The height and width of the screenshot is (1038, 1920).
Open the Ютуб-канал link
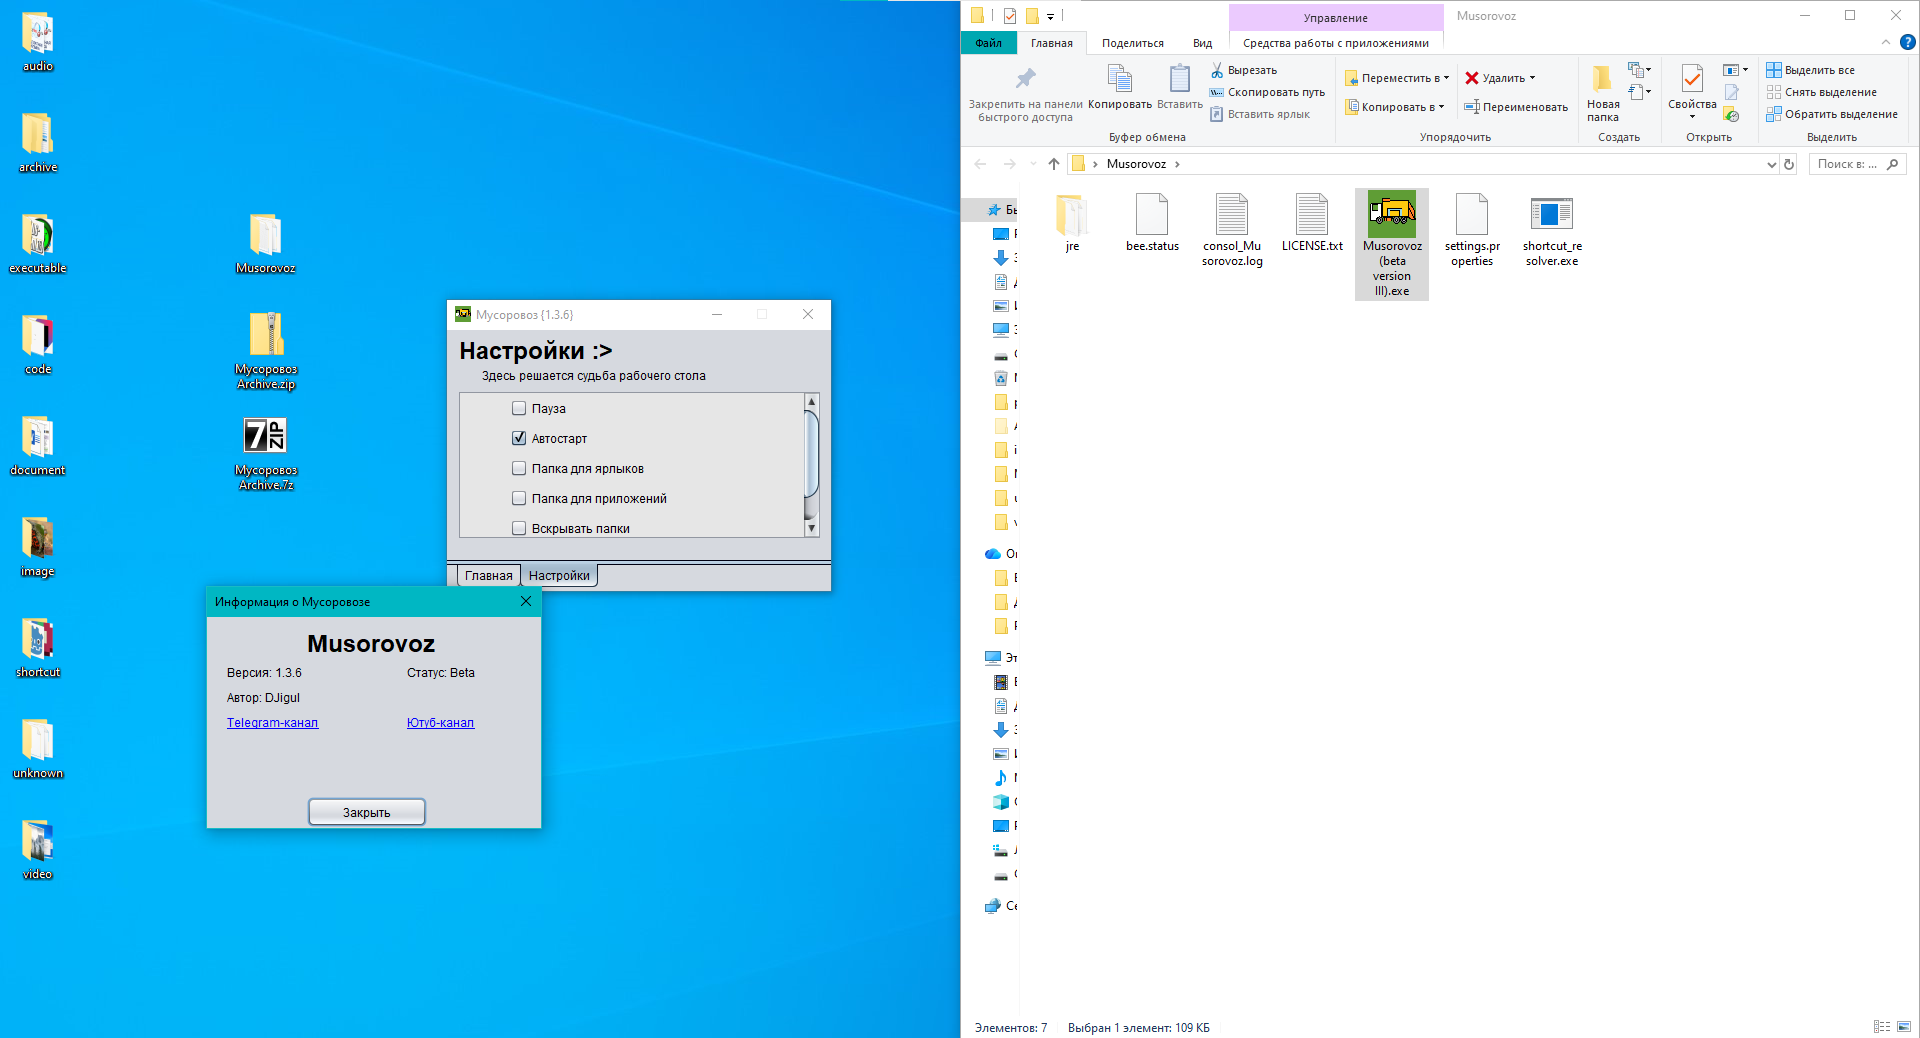coord(440,723)
